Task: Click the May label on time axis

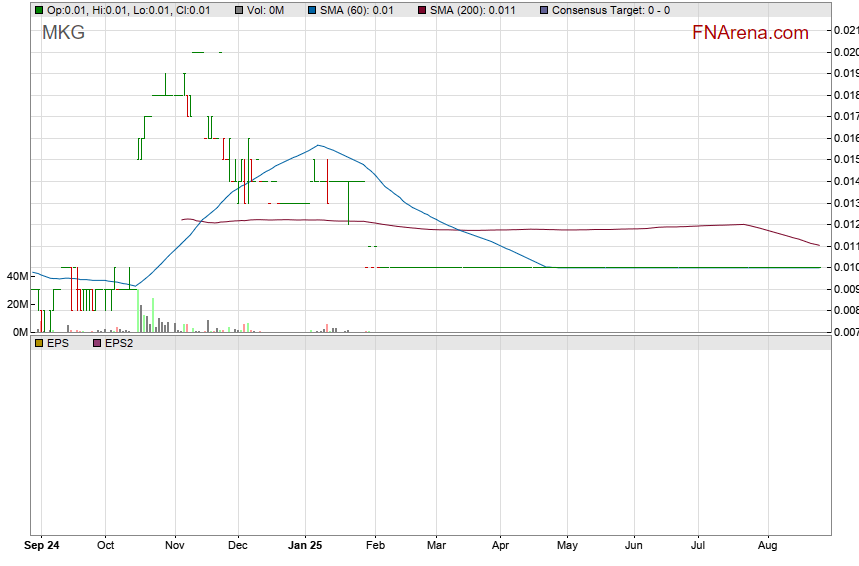Action: [x=566, y=546]
